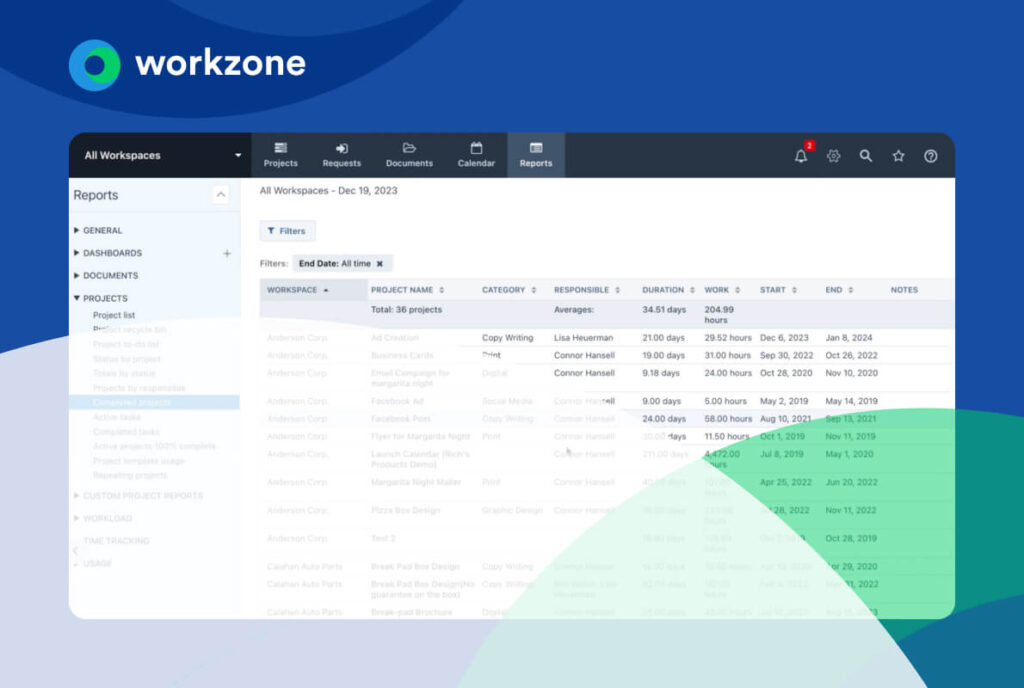Select the Oct 26, 2022 end date

coord(851,356)
